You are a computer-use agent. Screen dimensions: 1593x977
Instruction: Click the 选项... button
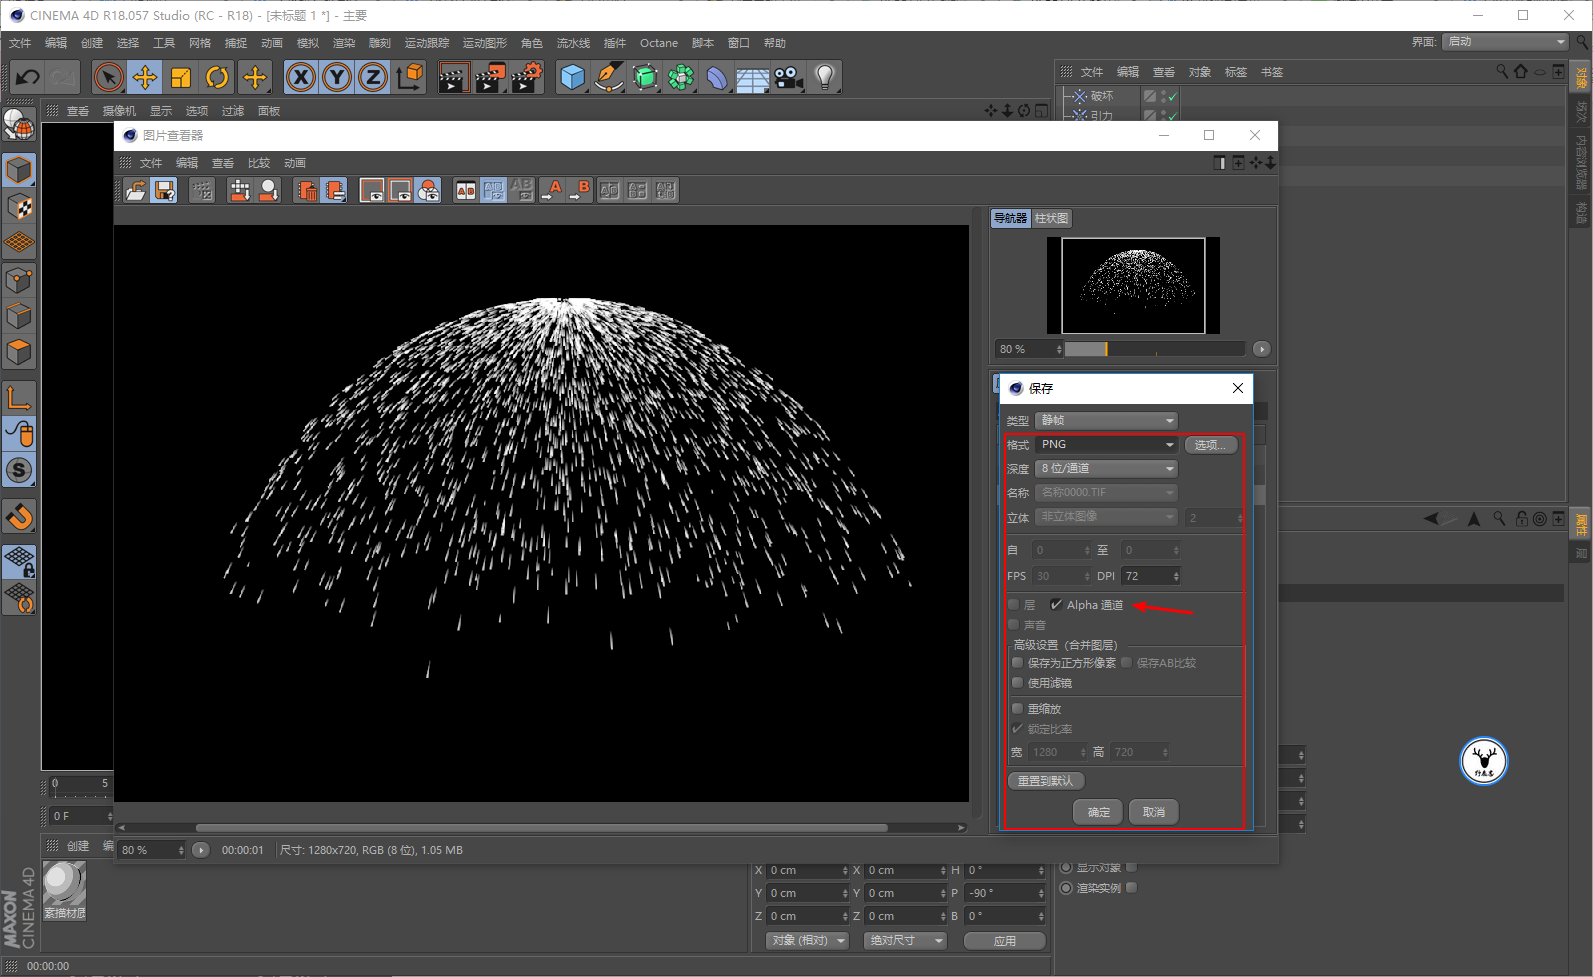(x=1210, y=445)
